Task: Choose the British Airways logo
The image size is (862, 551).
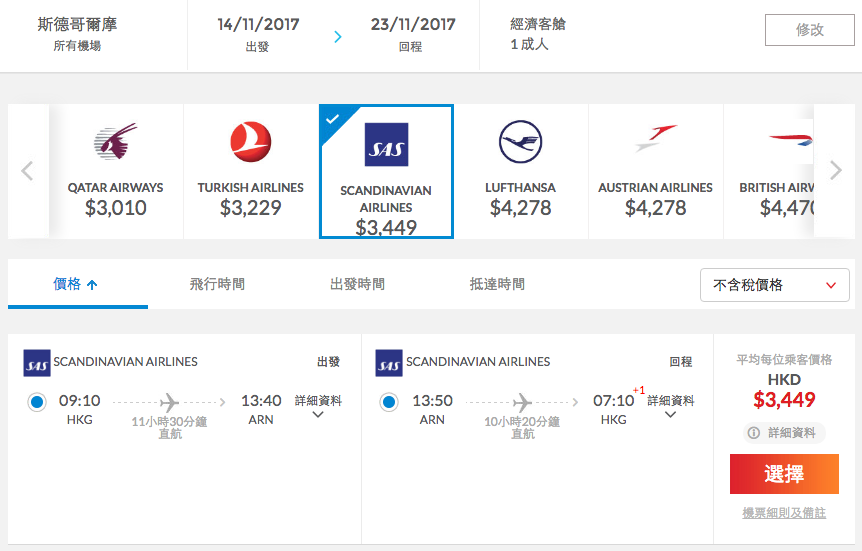Action: (791, 140)
